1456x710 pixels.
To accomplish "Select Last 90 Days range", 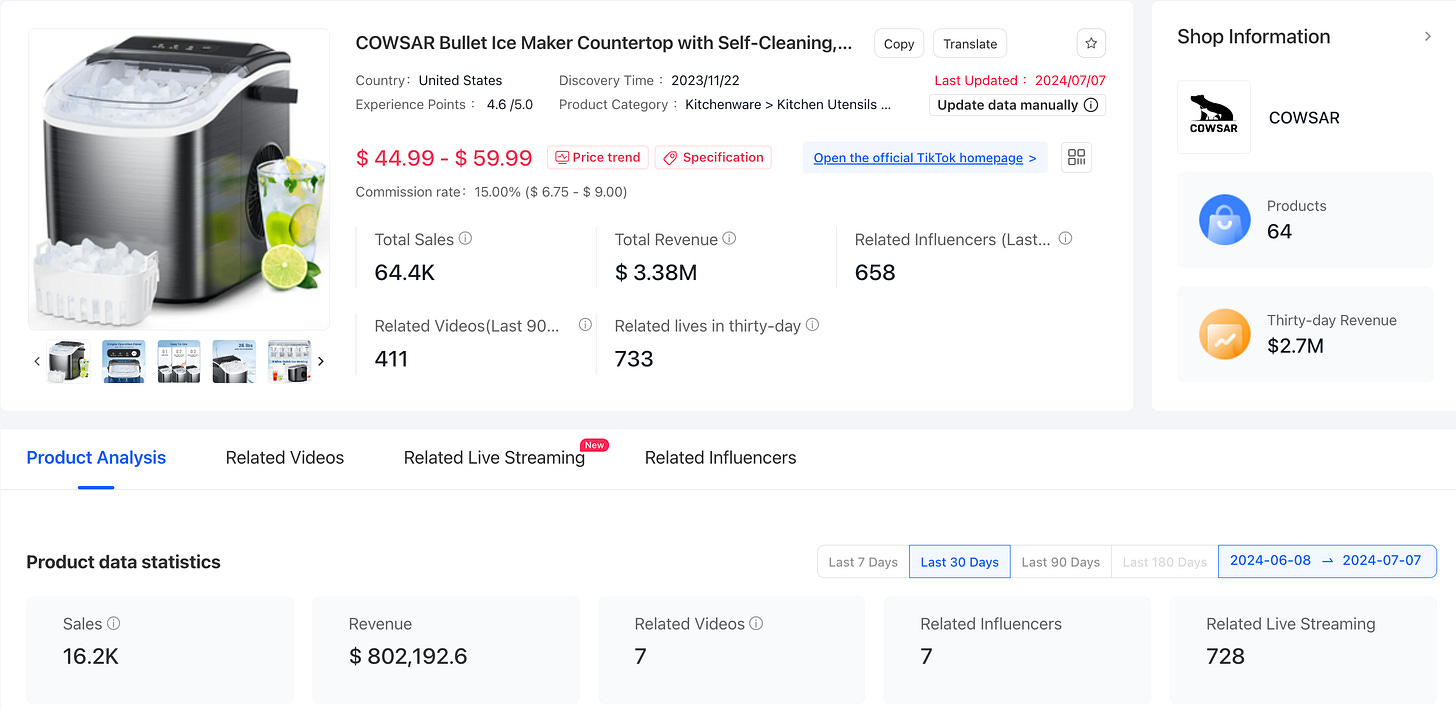I will [1061, 562].
